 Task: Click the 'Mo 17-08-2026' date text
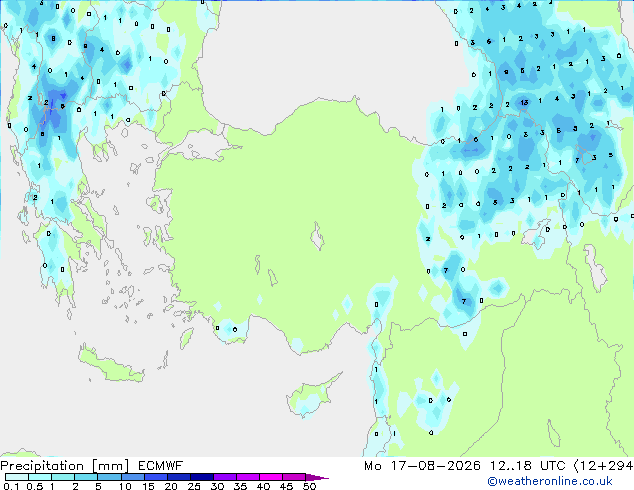(422, 466)
